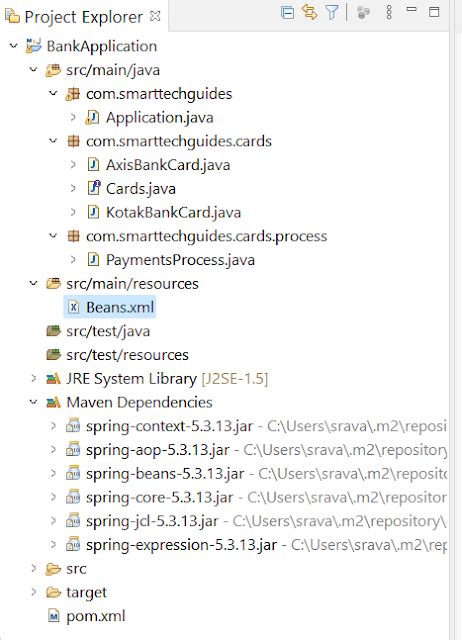Click the Maven Dependencies library icon
This screenshot has height=640, width=462.
(53, 403)
